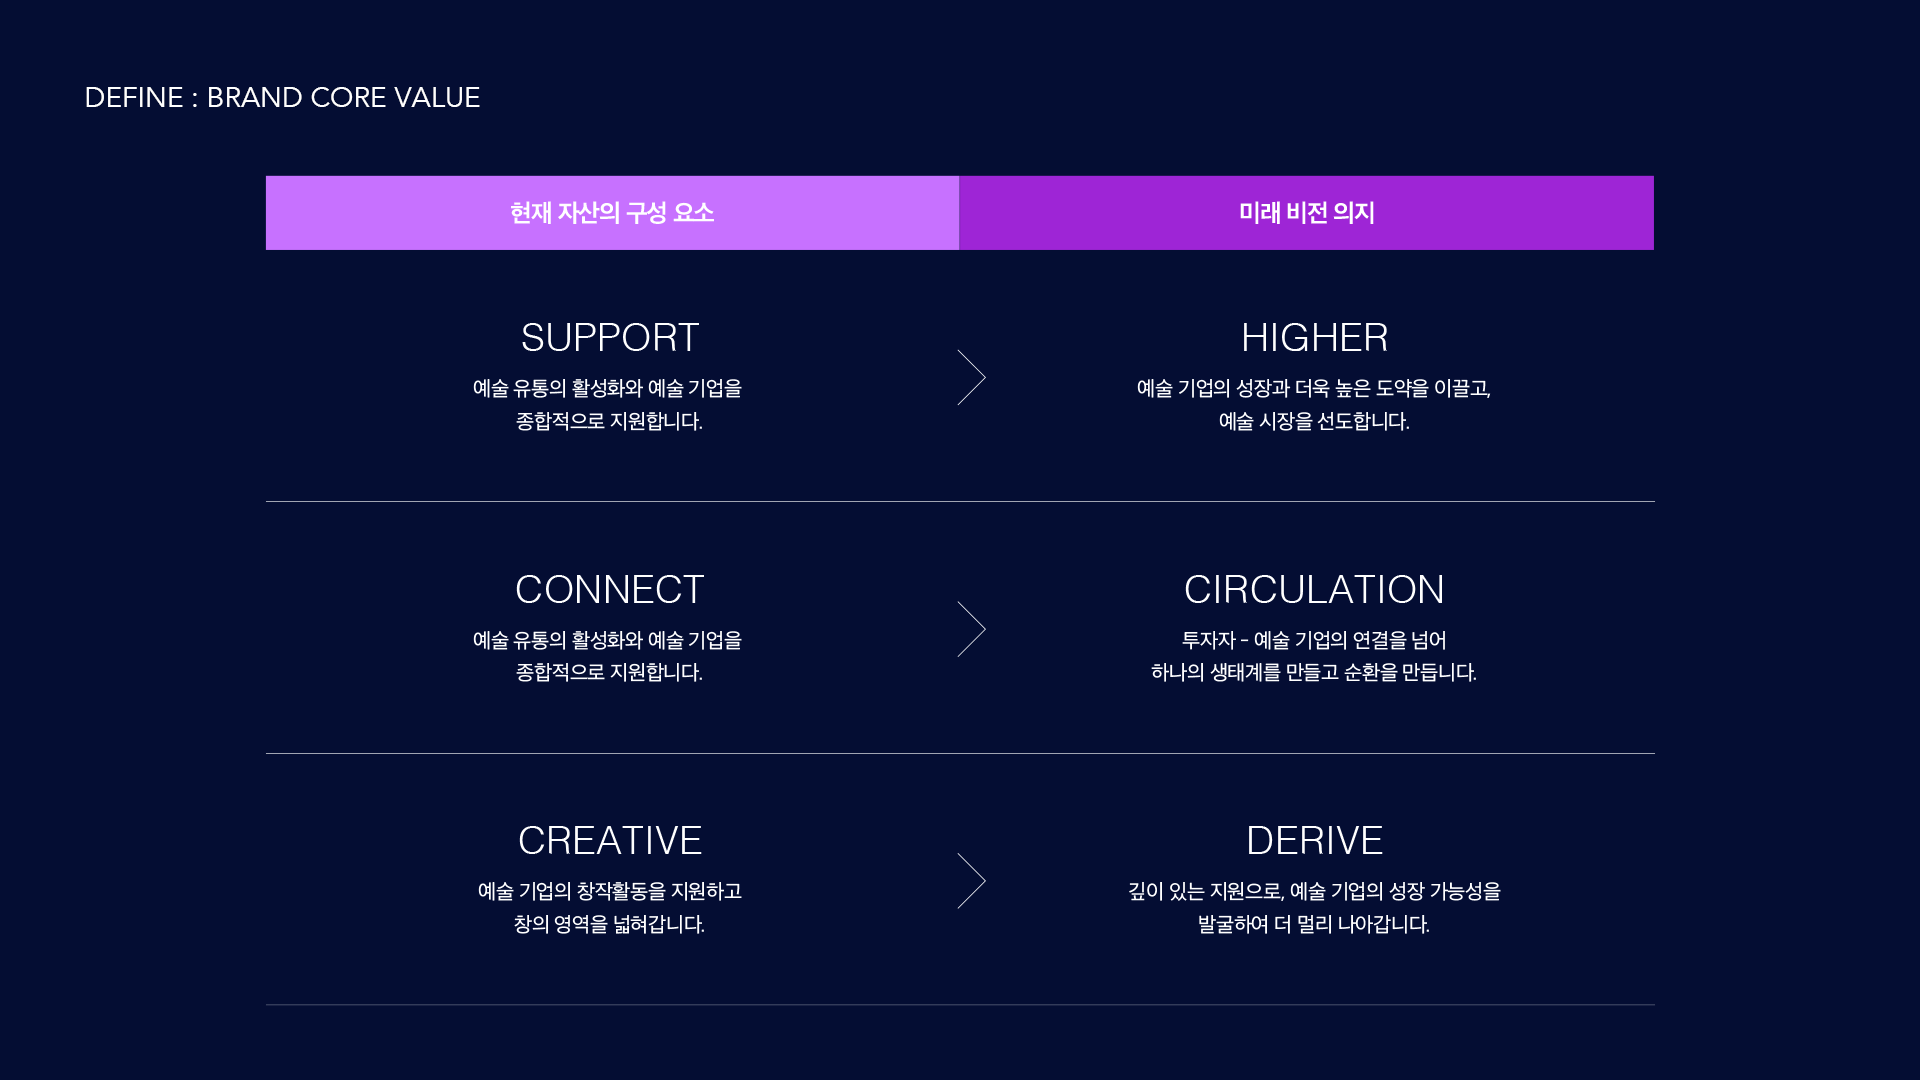Click the arrow between SUPPORT and HIGHER
Screen dimensions: 1920x1080
[971, 377]
